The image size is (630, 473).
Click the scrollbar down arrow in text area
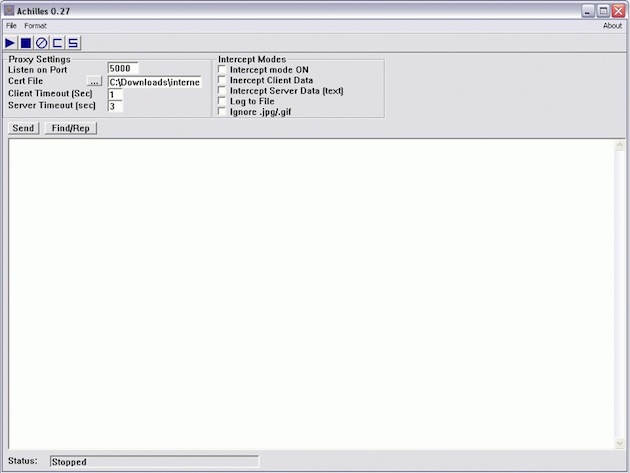tap(619, 443)
